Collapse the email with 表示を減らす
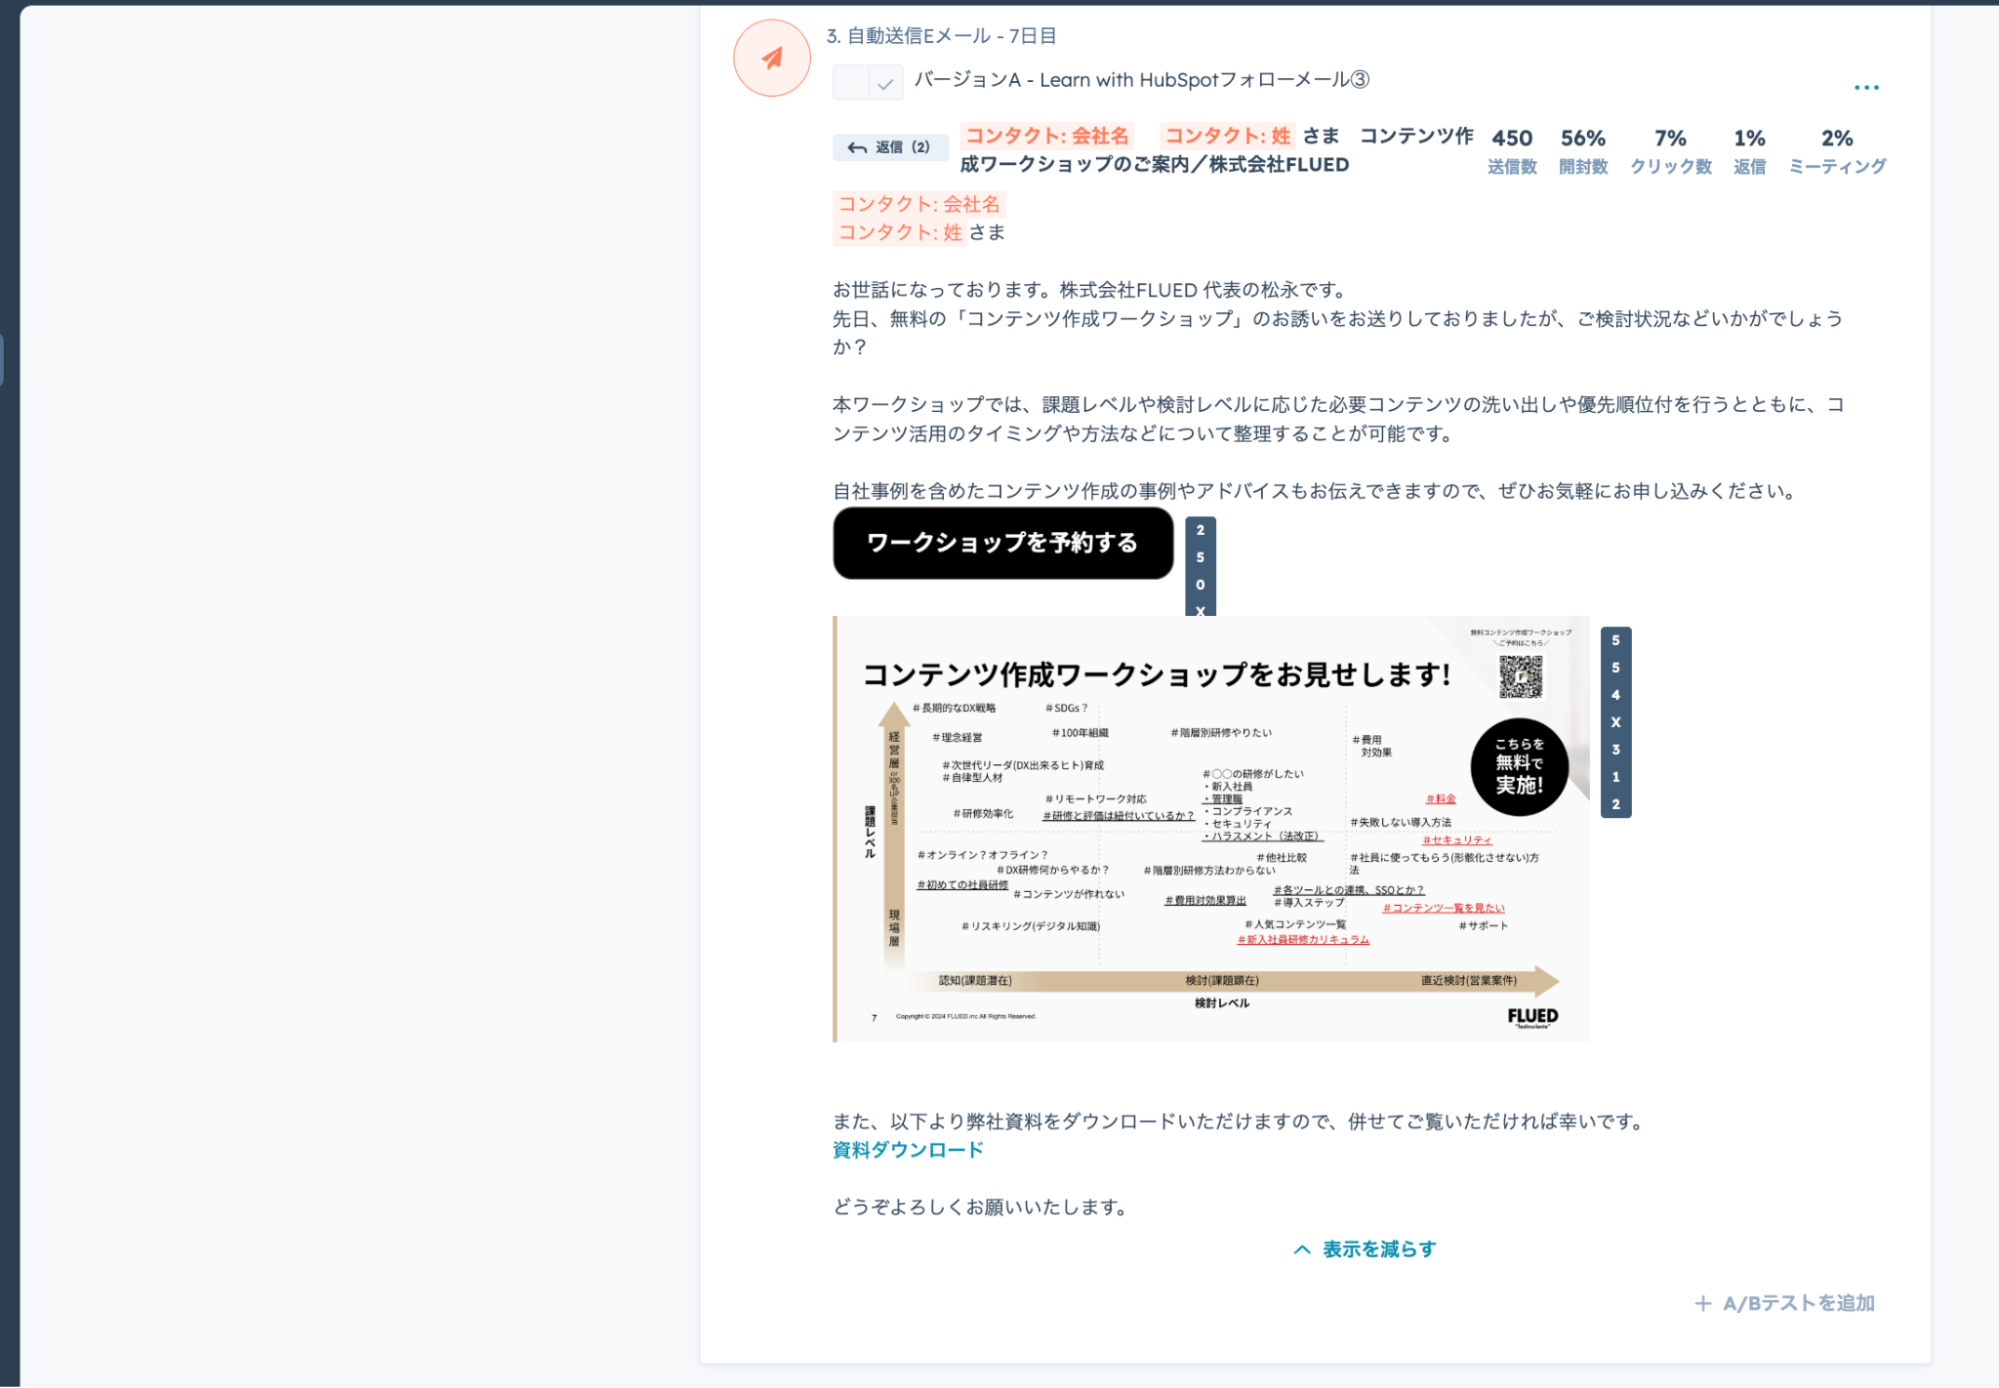The height and width of the screenshot is (1388, 1999). point(1365,1249)
